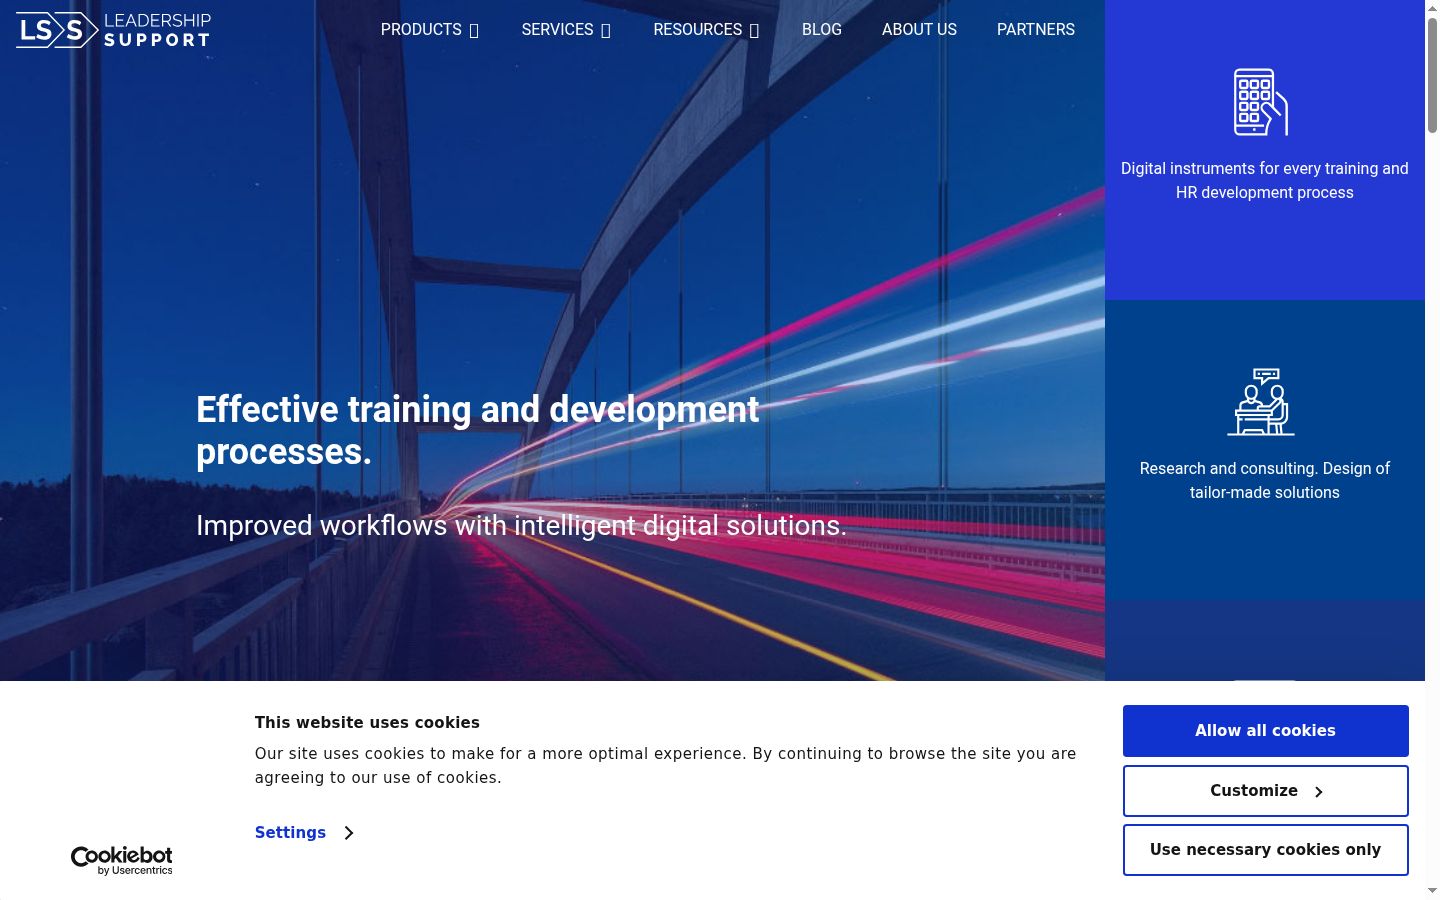This screenshot has height=900, width=1440.
Task: Click the scrollbar down arrow
Action: [x=1432, y=890]
